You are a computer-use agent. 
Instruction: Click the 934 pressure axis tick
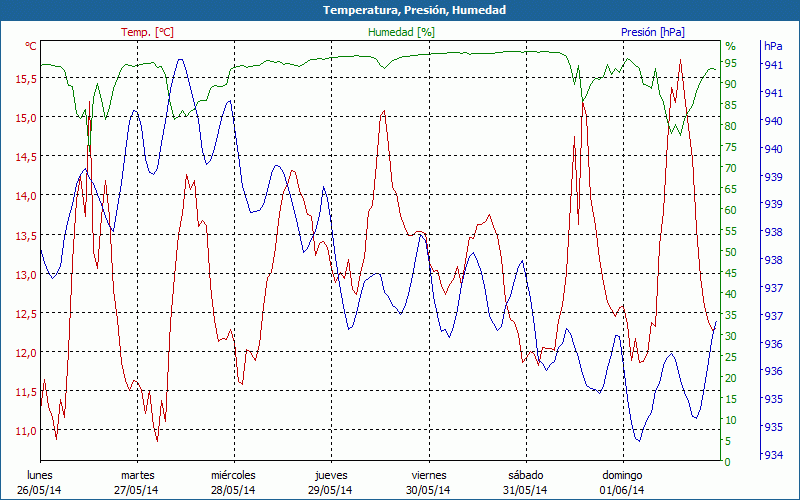(773, 455)
